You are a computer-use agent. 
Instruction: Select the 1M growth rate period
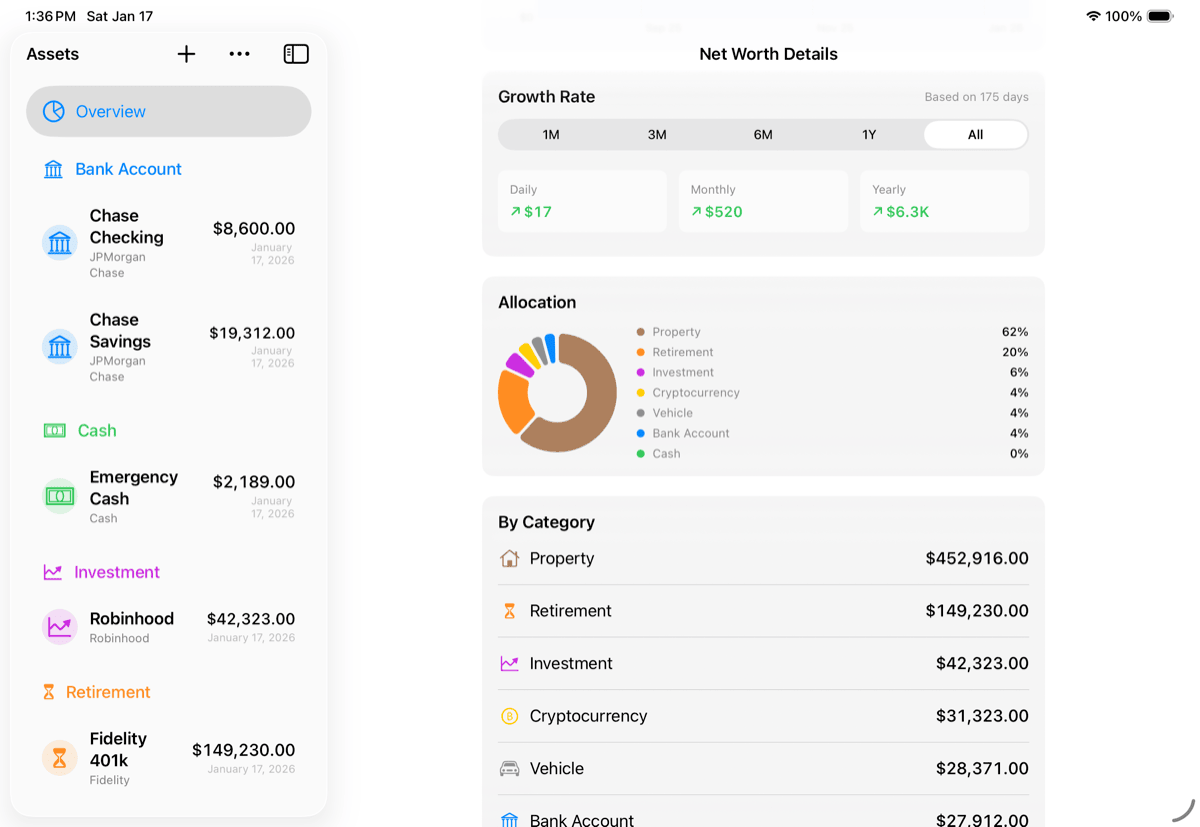pyautogui.click(x=551, y=135)
